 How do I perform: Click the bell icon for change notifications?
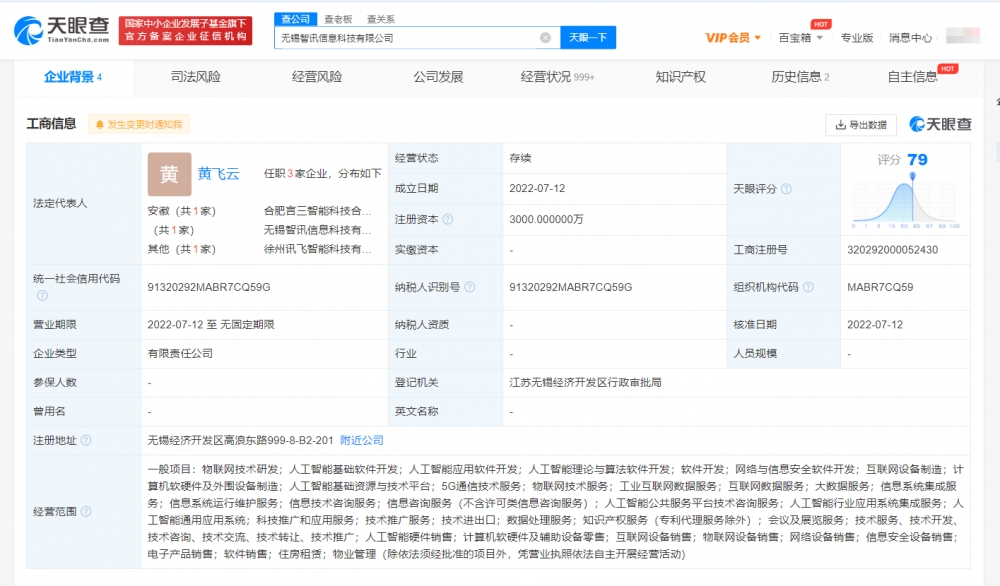pyautogui.click(x=98, y=125)
